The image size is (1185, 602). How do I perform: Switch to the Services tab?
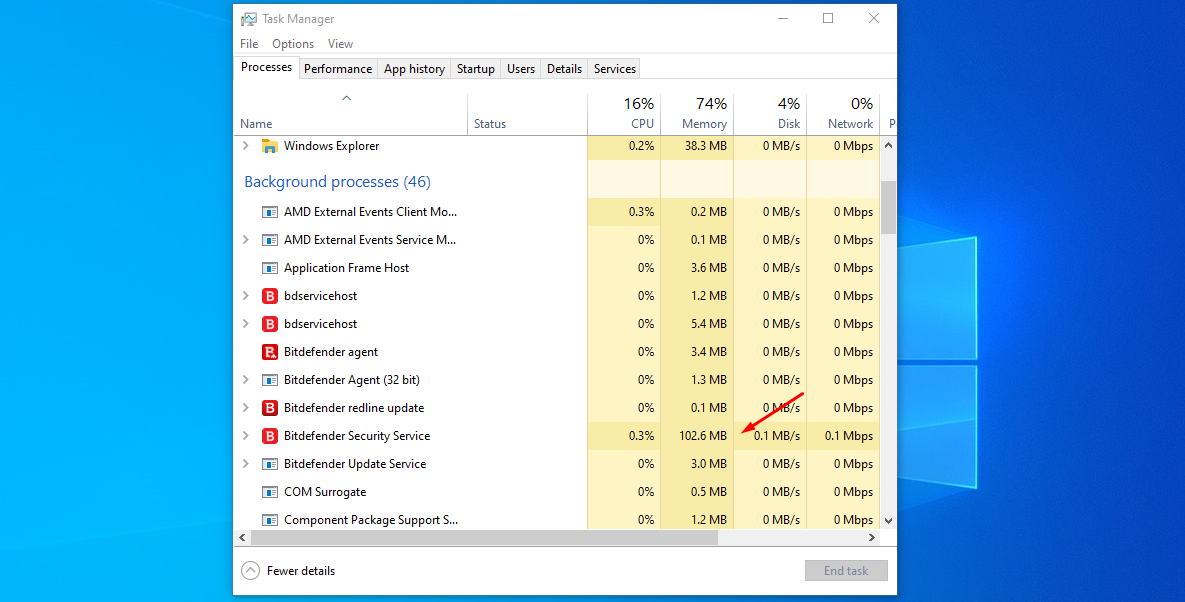[614, 69]
